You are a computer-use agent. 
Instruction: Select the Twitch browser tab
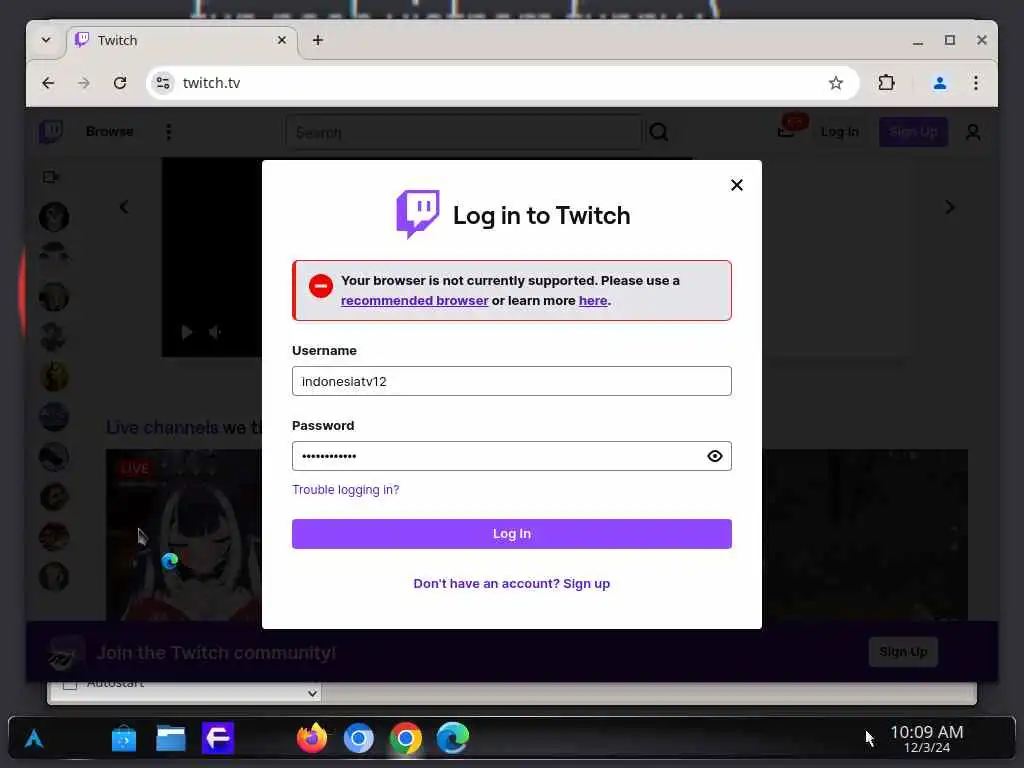click(x=182, y=40)
